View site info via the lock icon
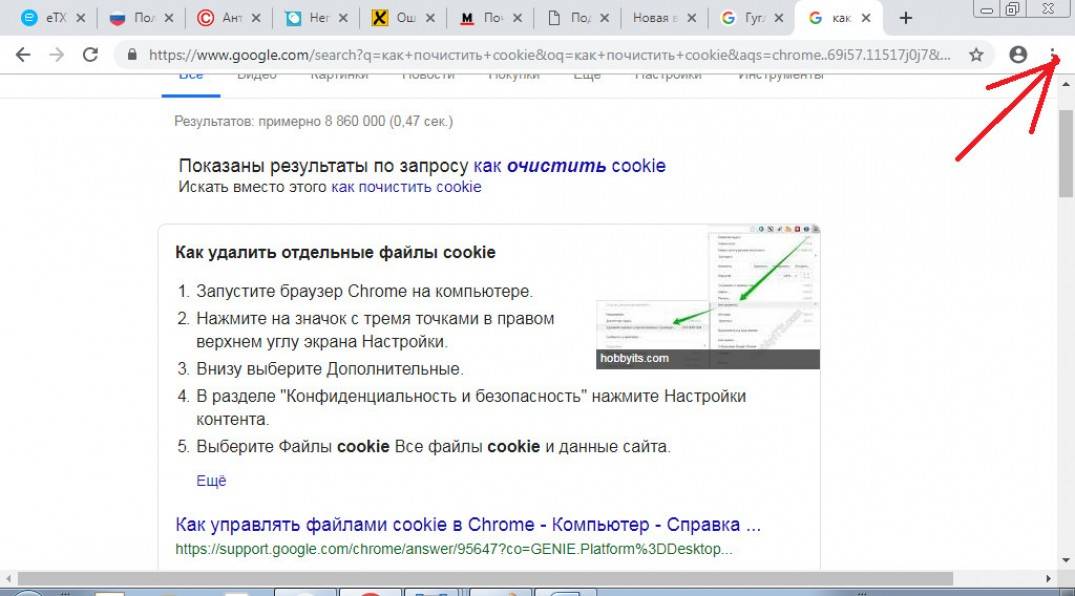Image resolution: width=1075 pixels, height=596 pixels. pyautogui.click(x=130, y=55)
